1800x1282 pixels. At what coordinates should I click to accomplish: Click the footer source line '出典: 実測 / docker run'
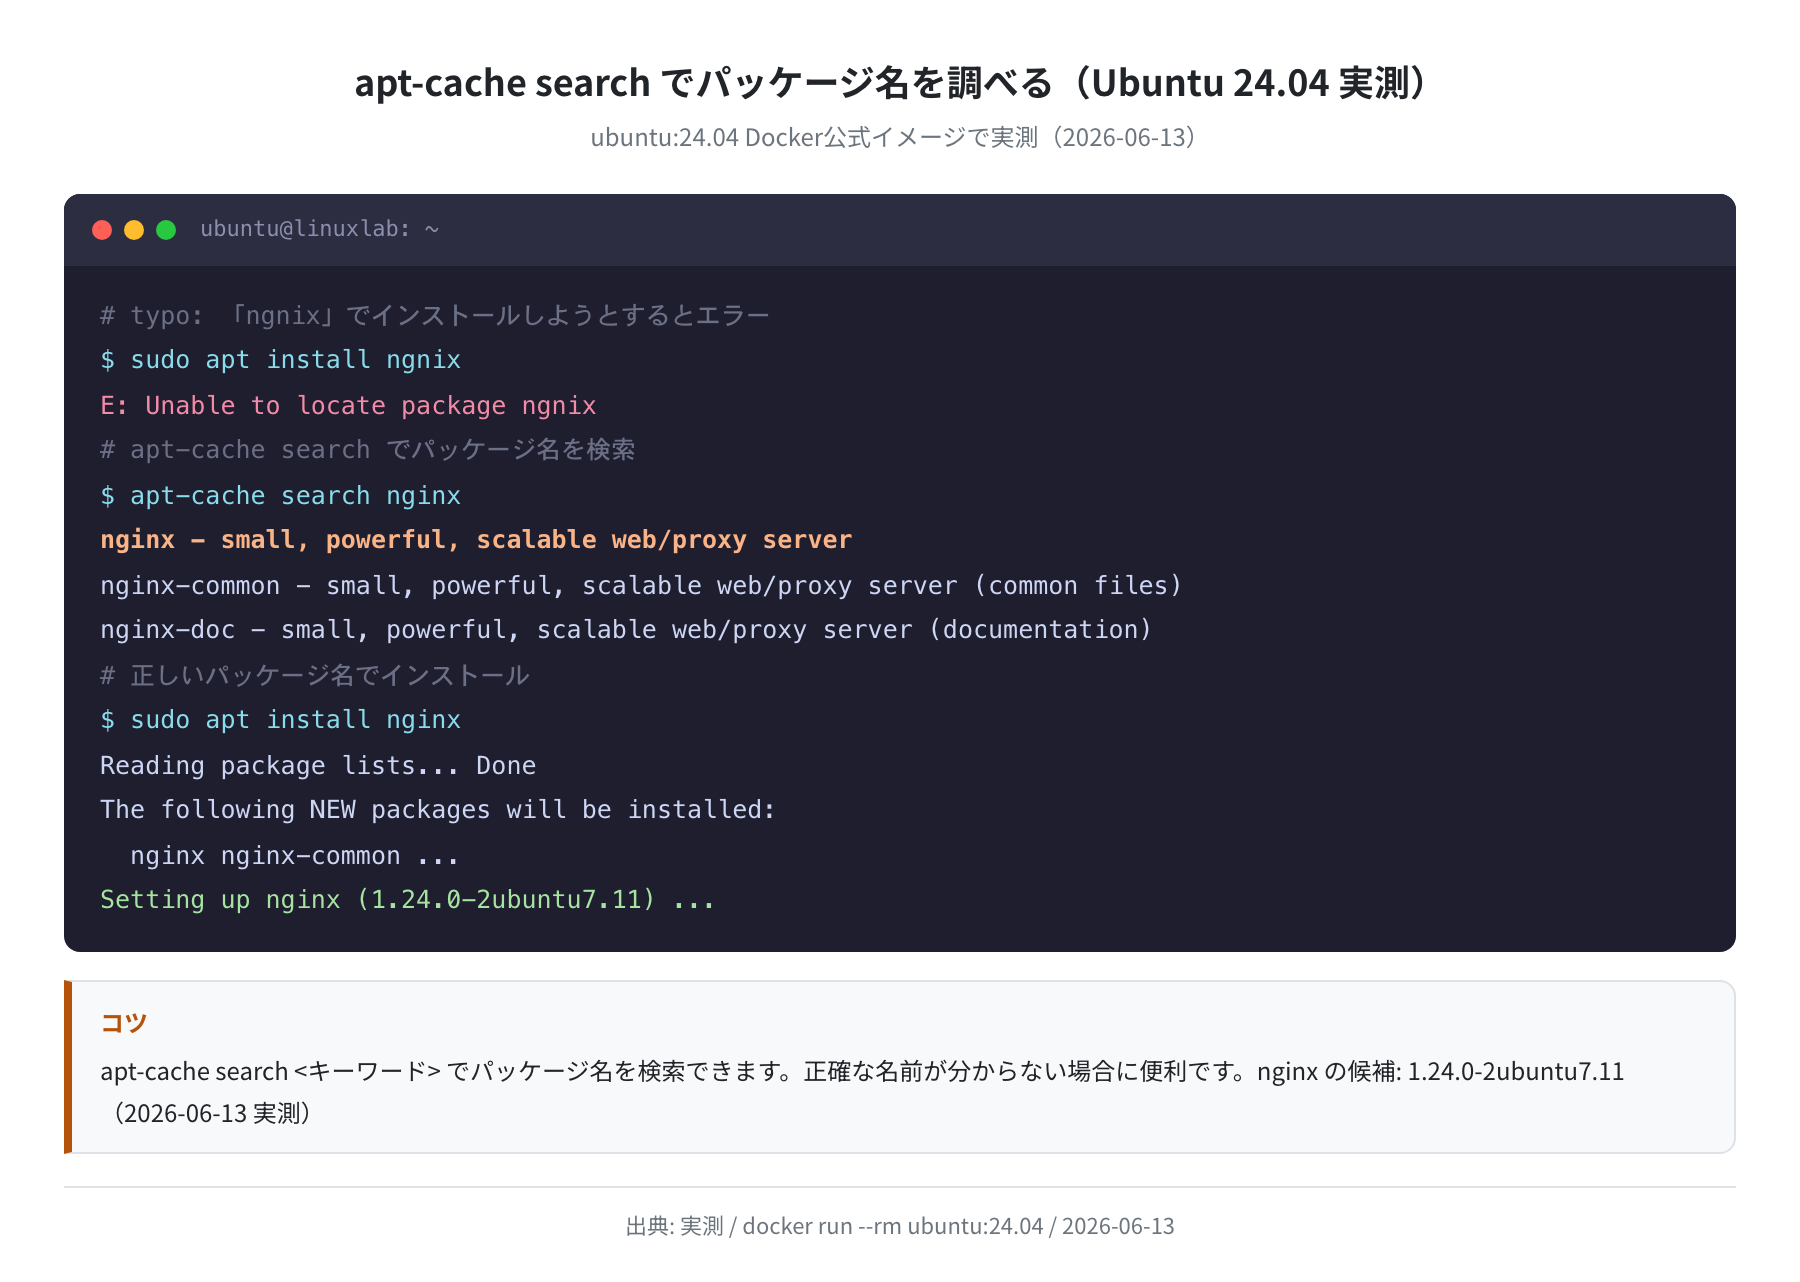point(900,1226)
